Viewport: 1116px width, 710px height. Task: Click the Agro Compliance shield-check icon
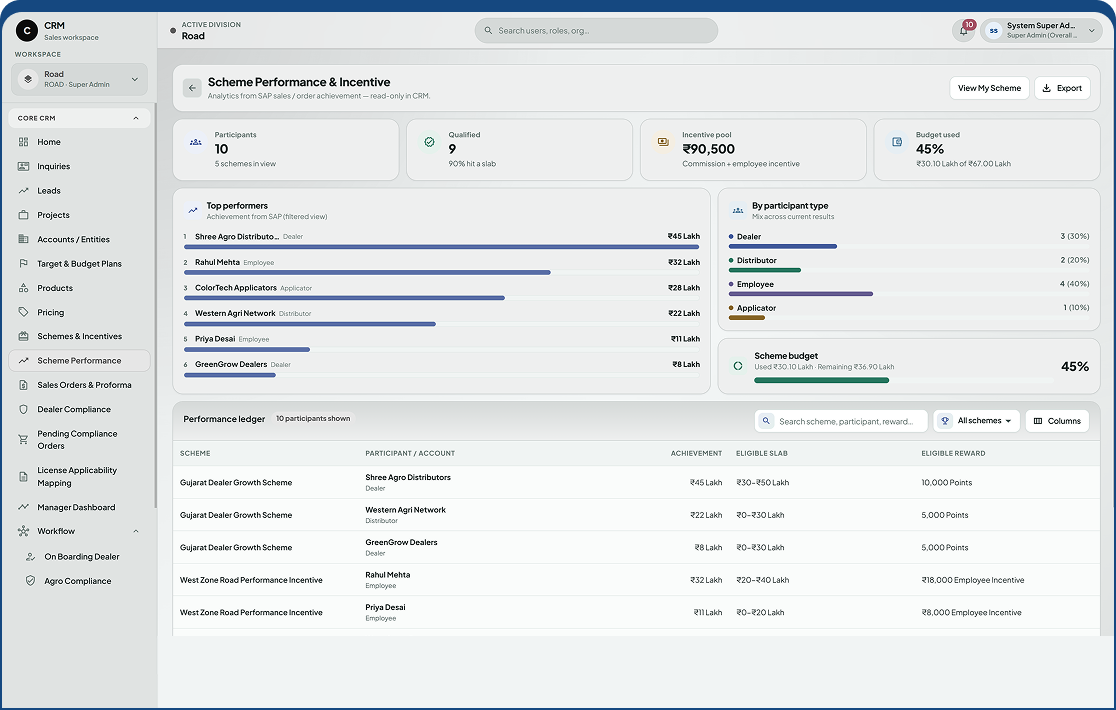tap(31, 581)
